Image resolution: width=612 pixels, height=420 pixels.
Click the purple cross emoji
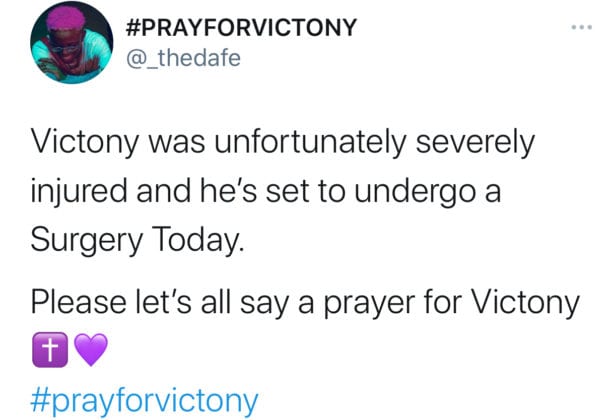[50, 350]
